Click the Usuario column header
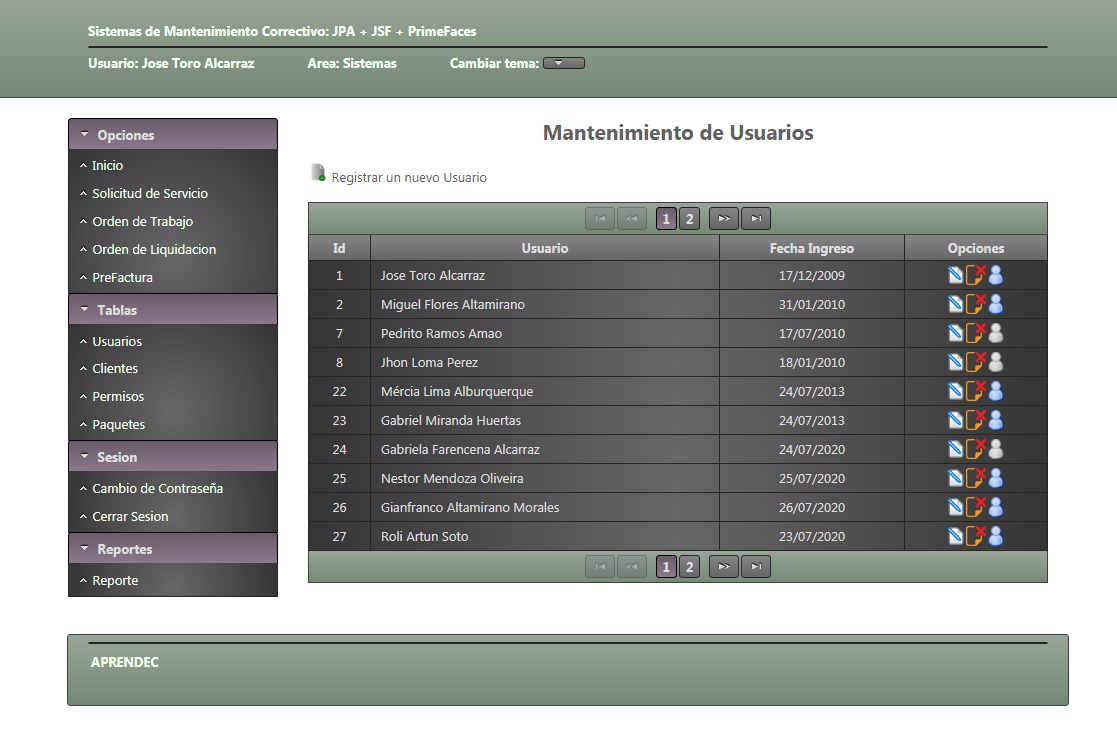Screen dimensions: 1117x732 point(545,248)
